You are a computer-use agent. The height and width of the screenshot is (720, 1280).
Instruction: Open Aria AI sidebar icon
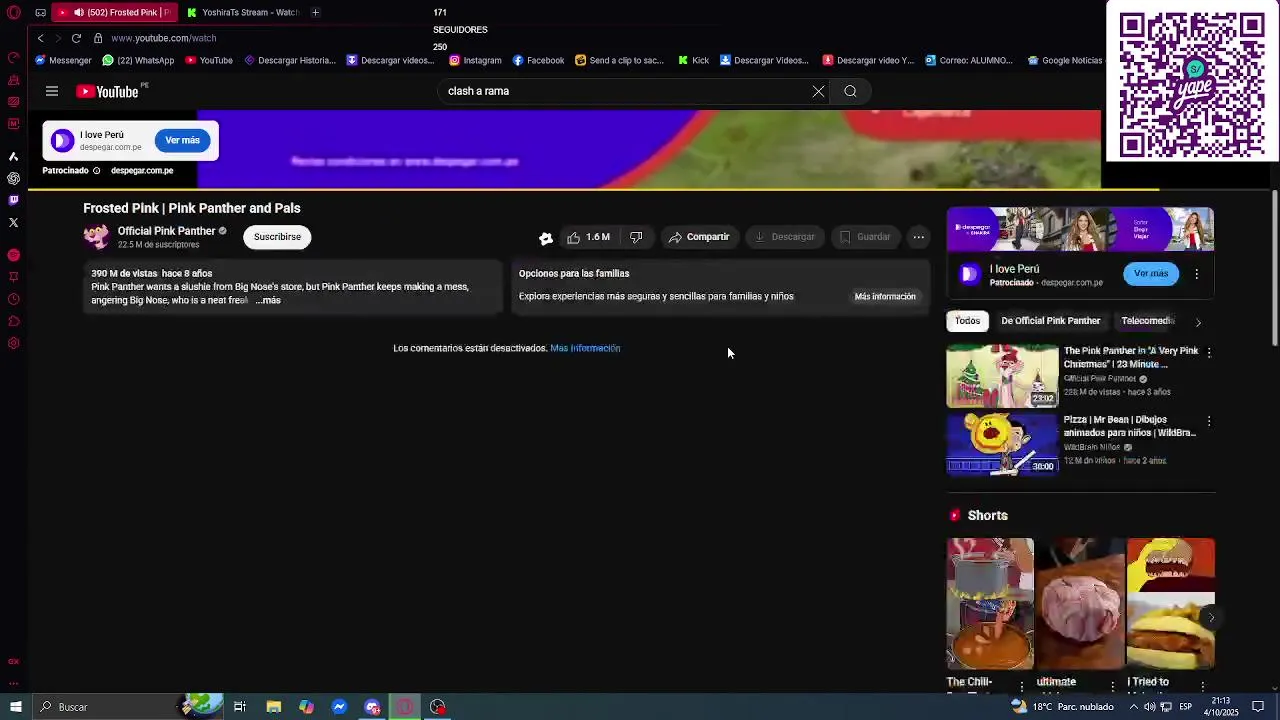(x=13, y=156)
